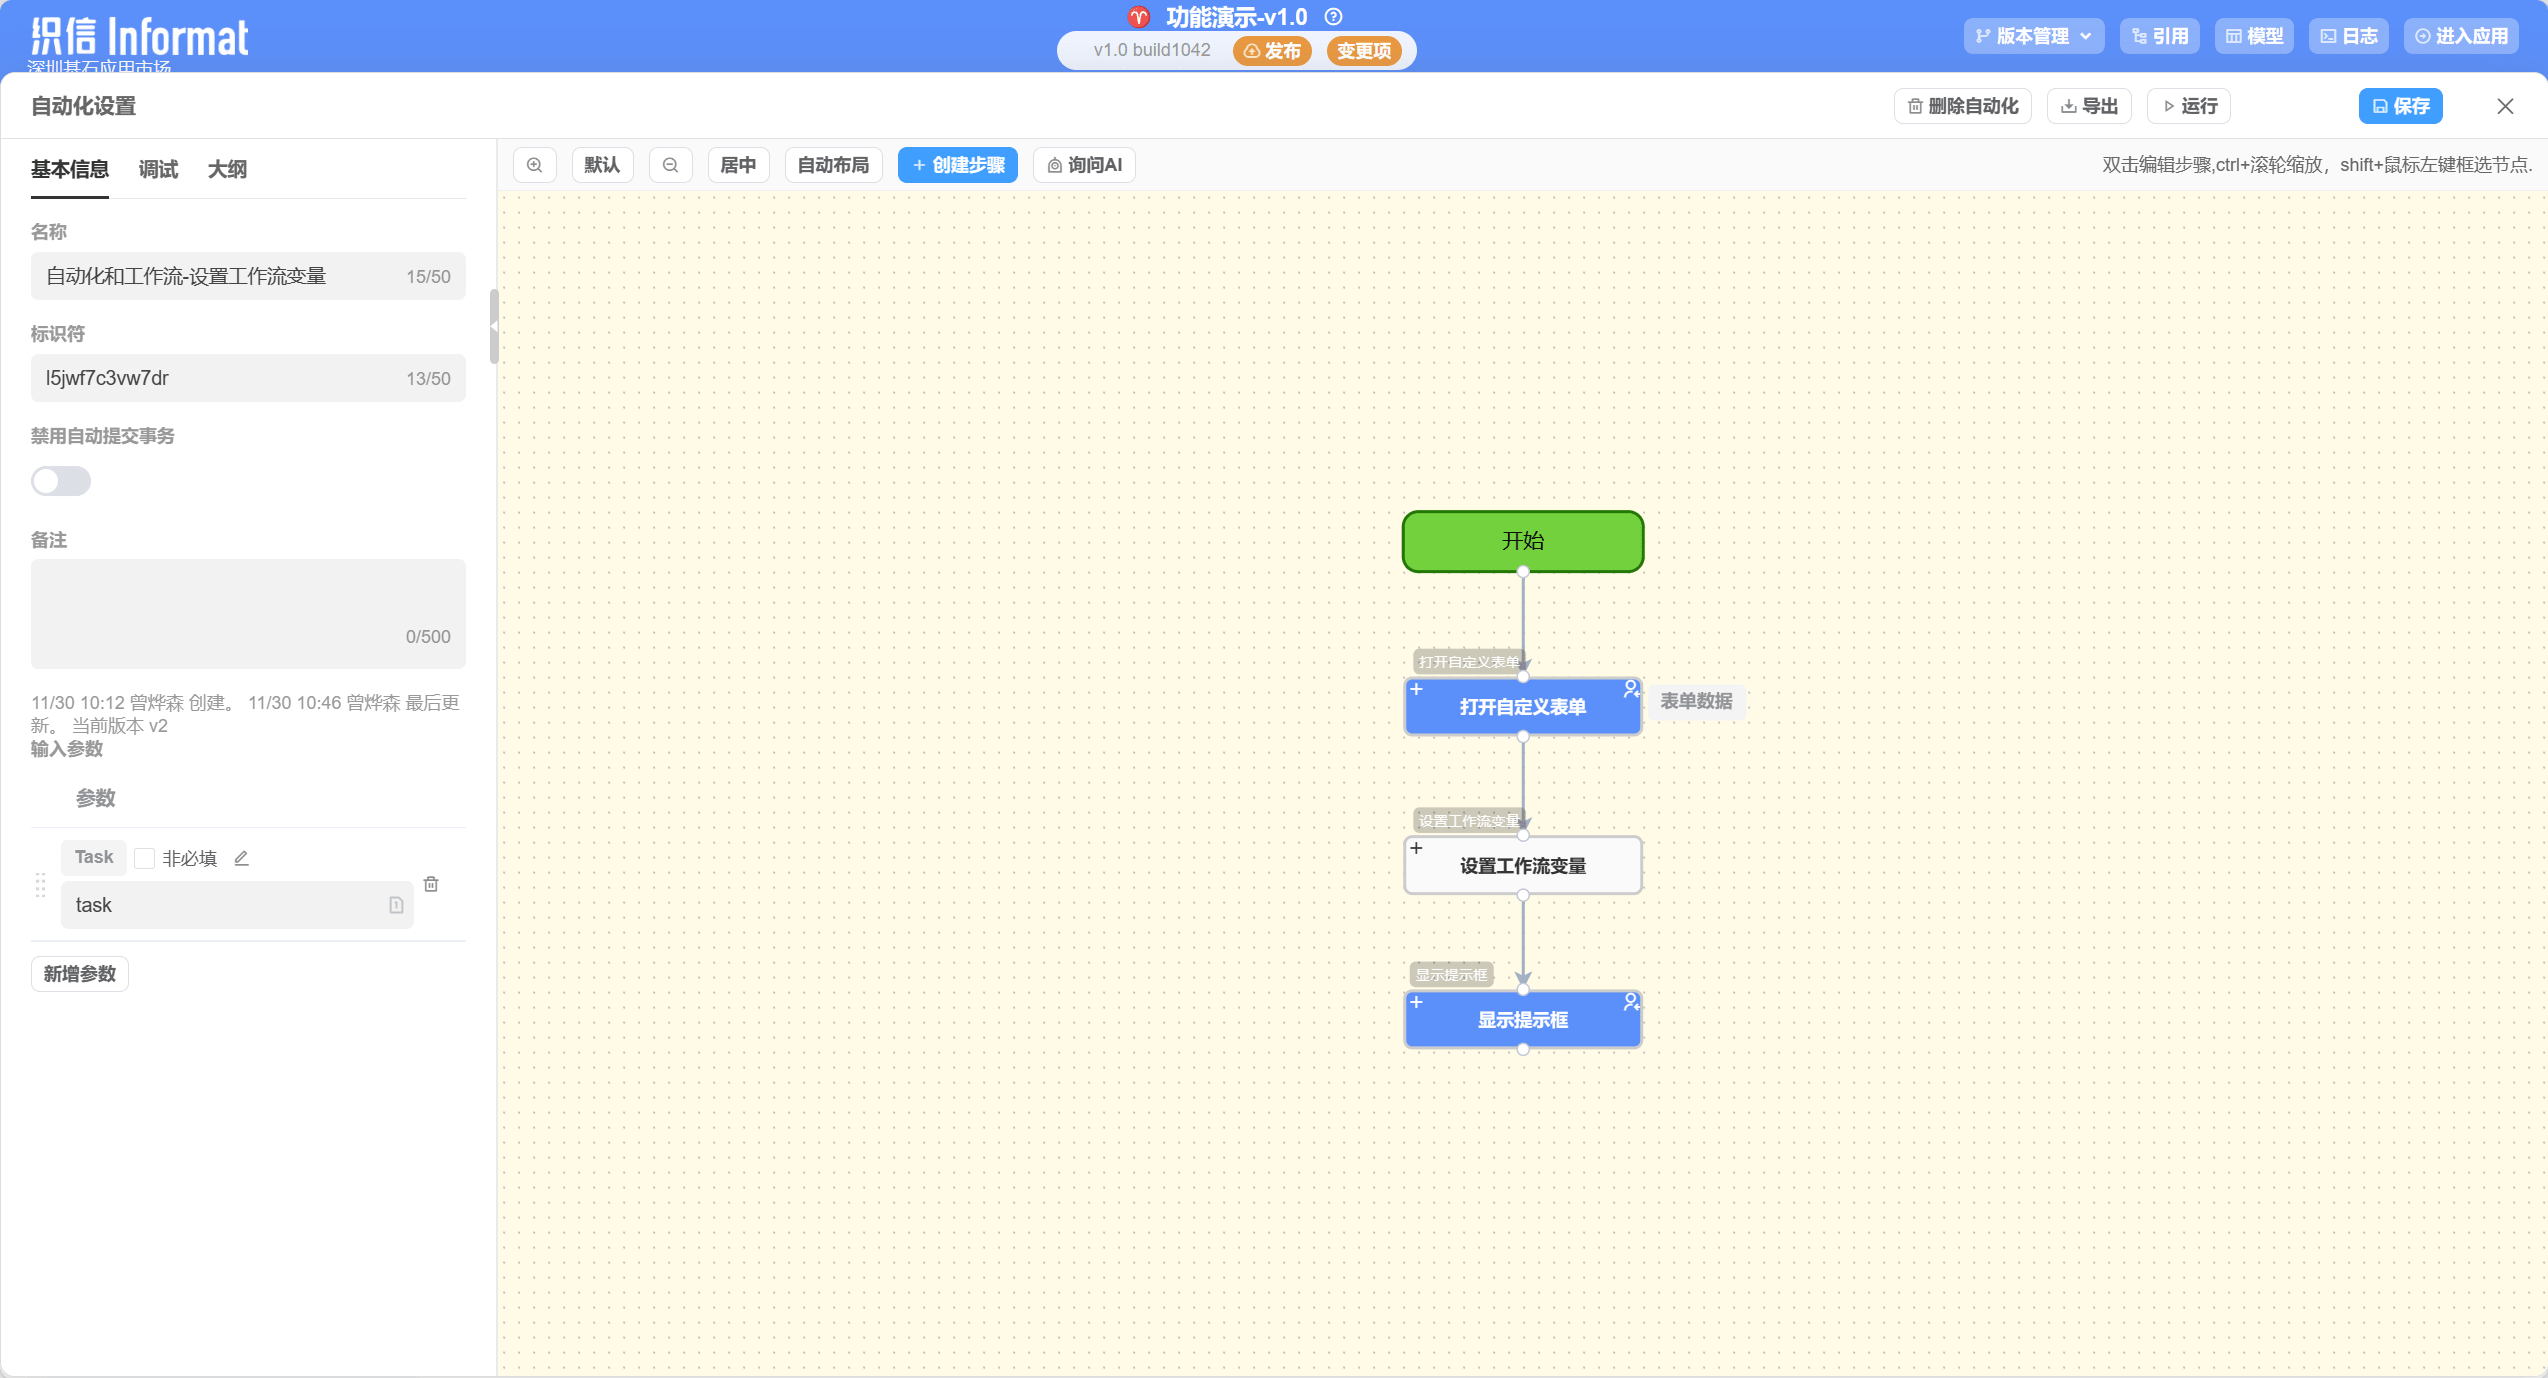Delete the task parameter via trash icon

(431, 884)
